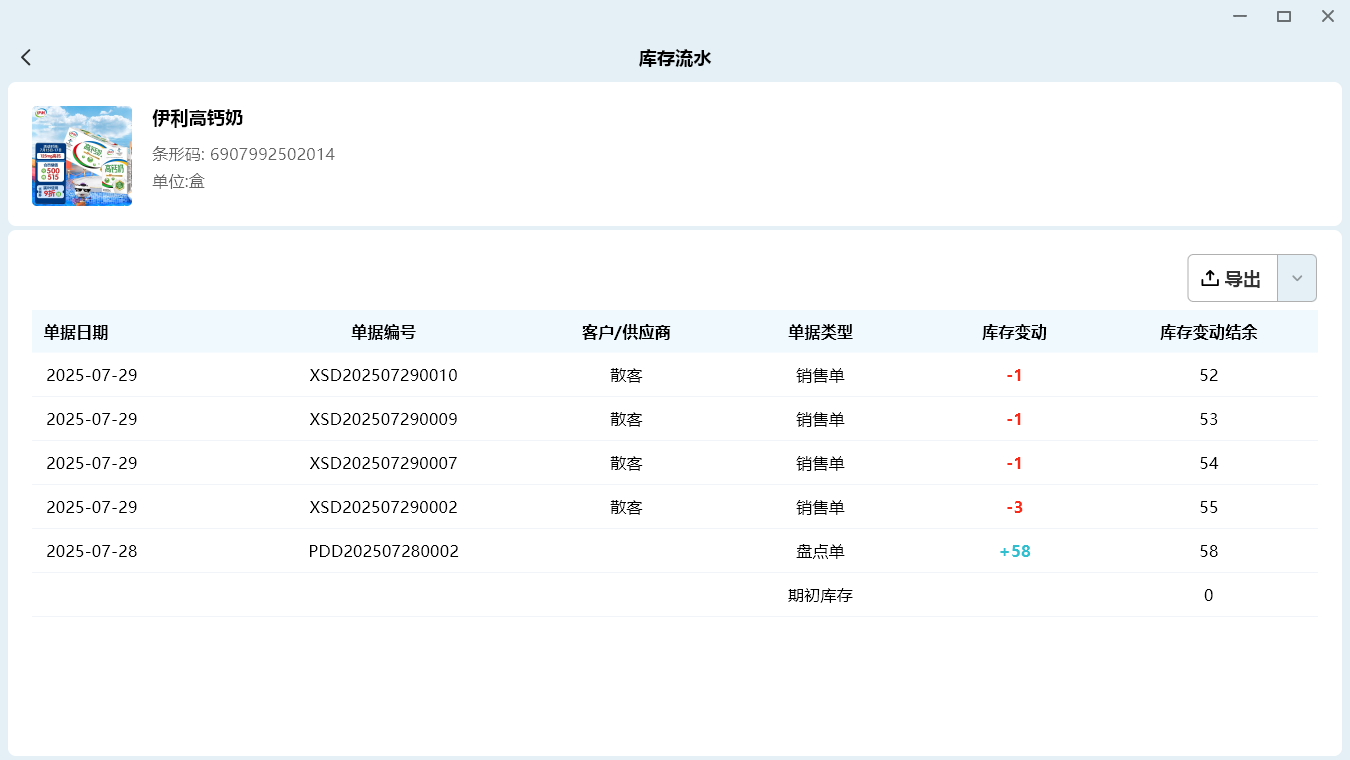Click the date in the XSD202507290002 row
The width and height of the screenshot is (1350, 760).
pyautogui.click(x=92, y=508)
